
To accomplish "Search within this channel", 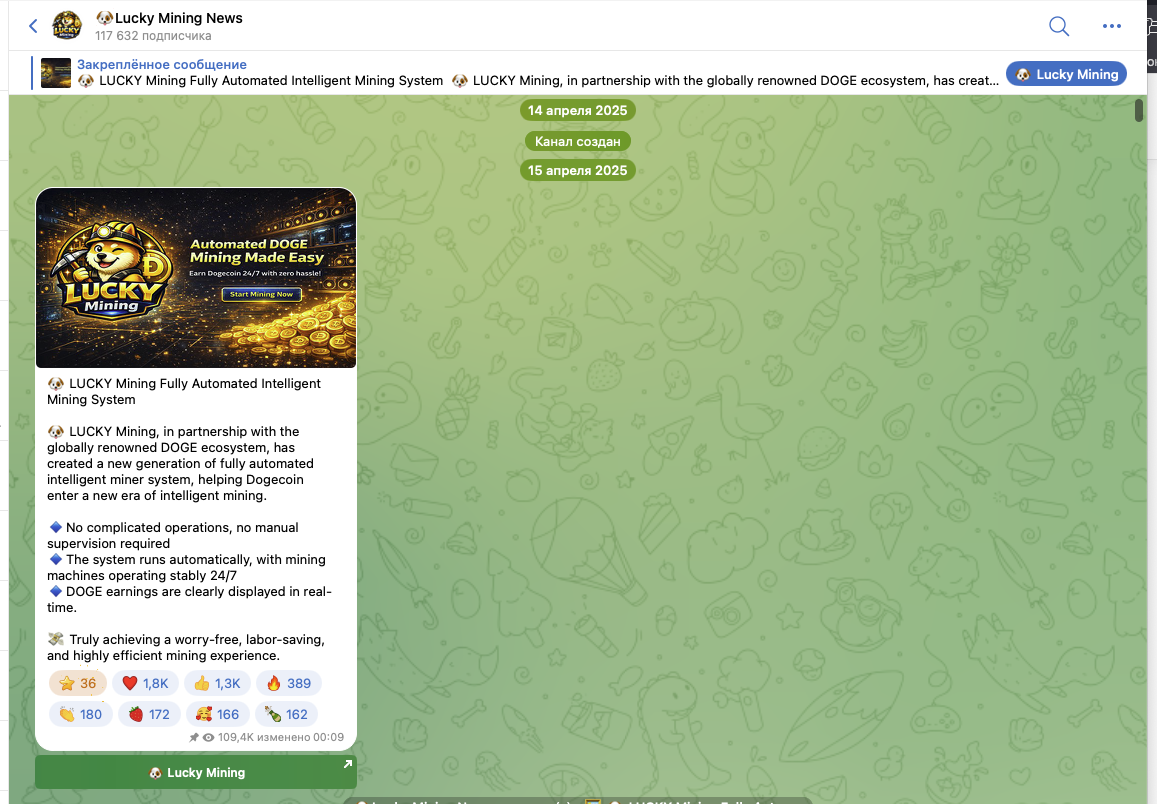I will 1059,26.
